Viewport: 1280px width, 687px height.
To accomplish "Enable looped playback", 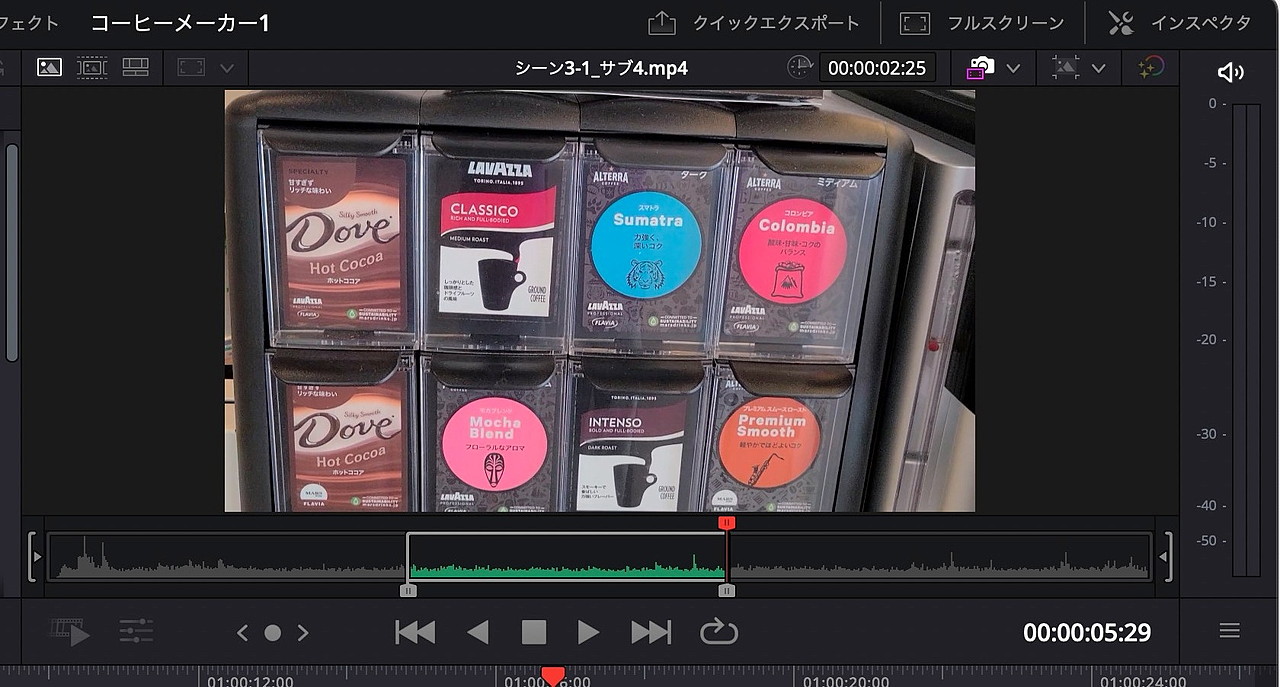I will pyautogui.click(x=718, y=631).
